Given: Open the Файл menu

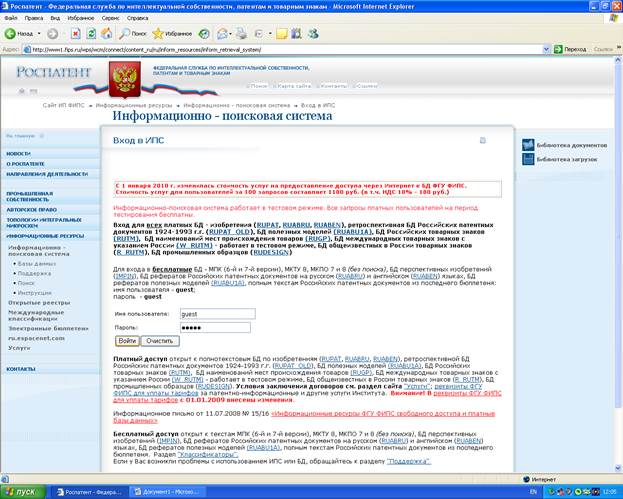Looking at the screenshot, I should (11, 18).
